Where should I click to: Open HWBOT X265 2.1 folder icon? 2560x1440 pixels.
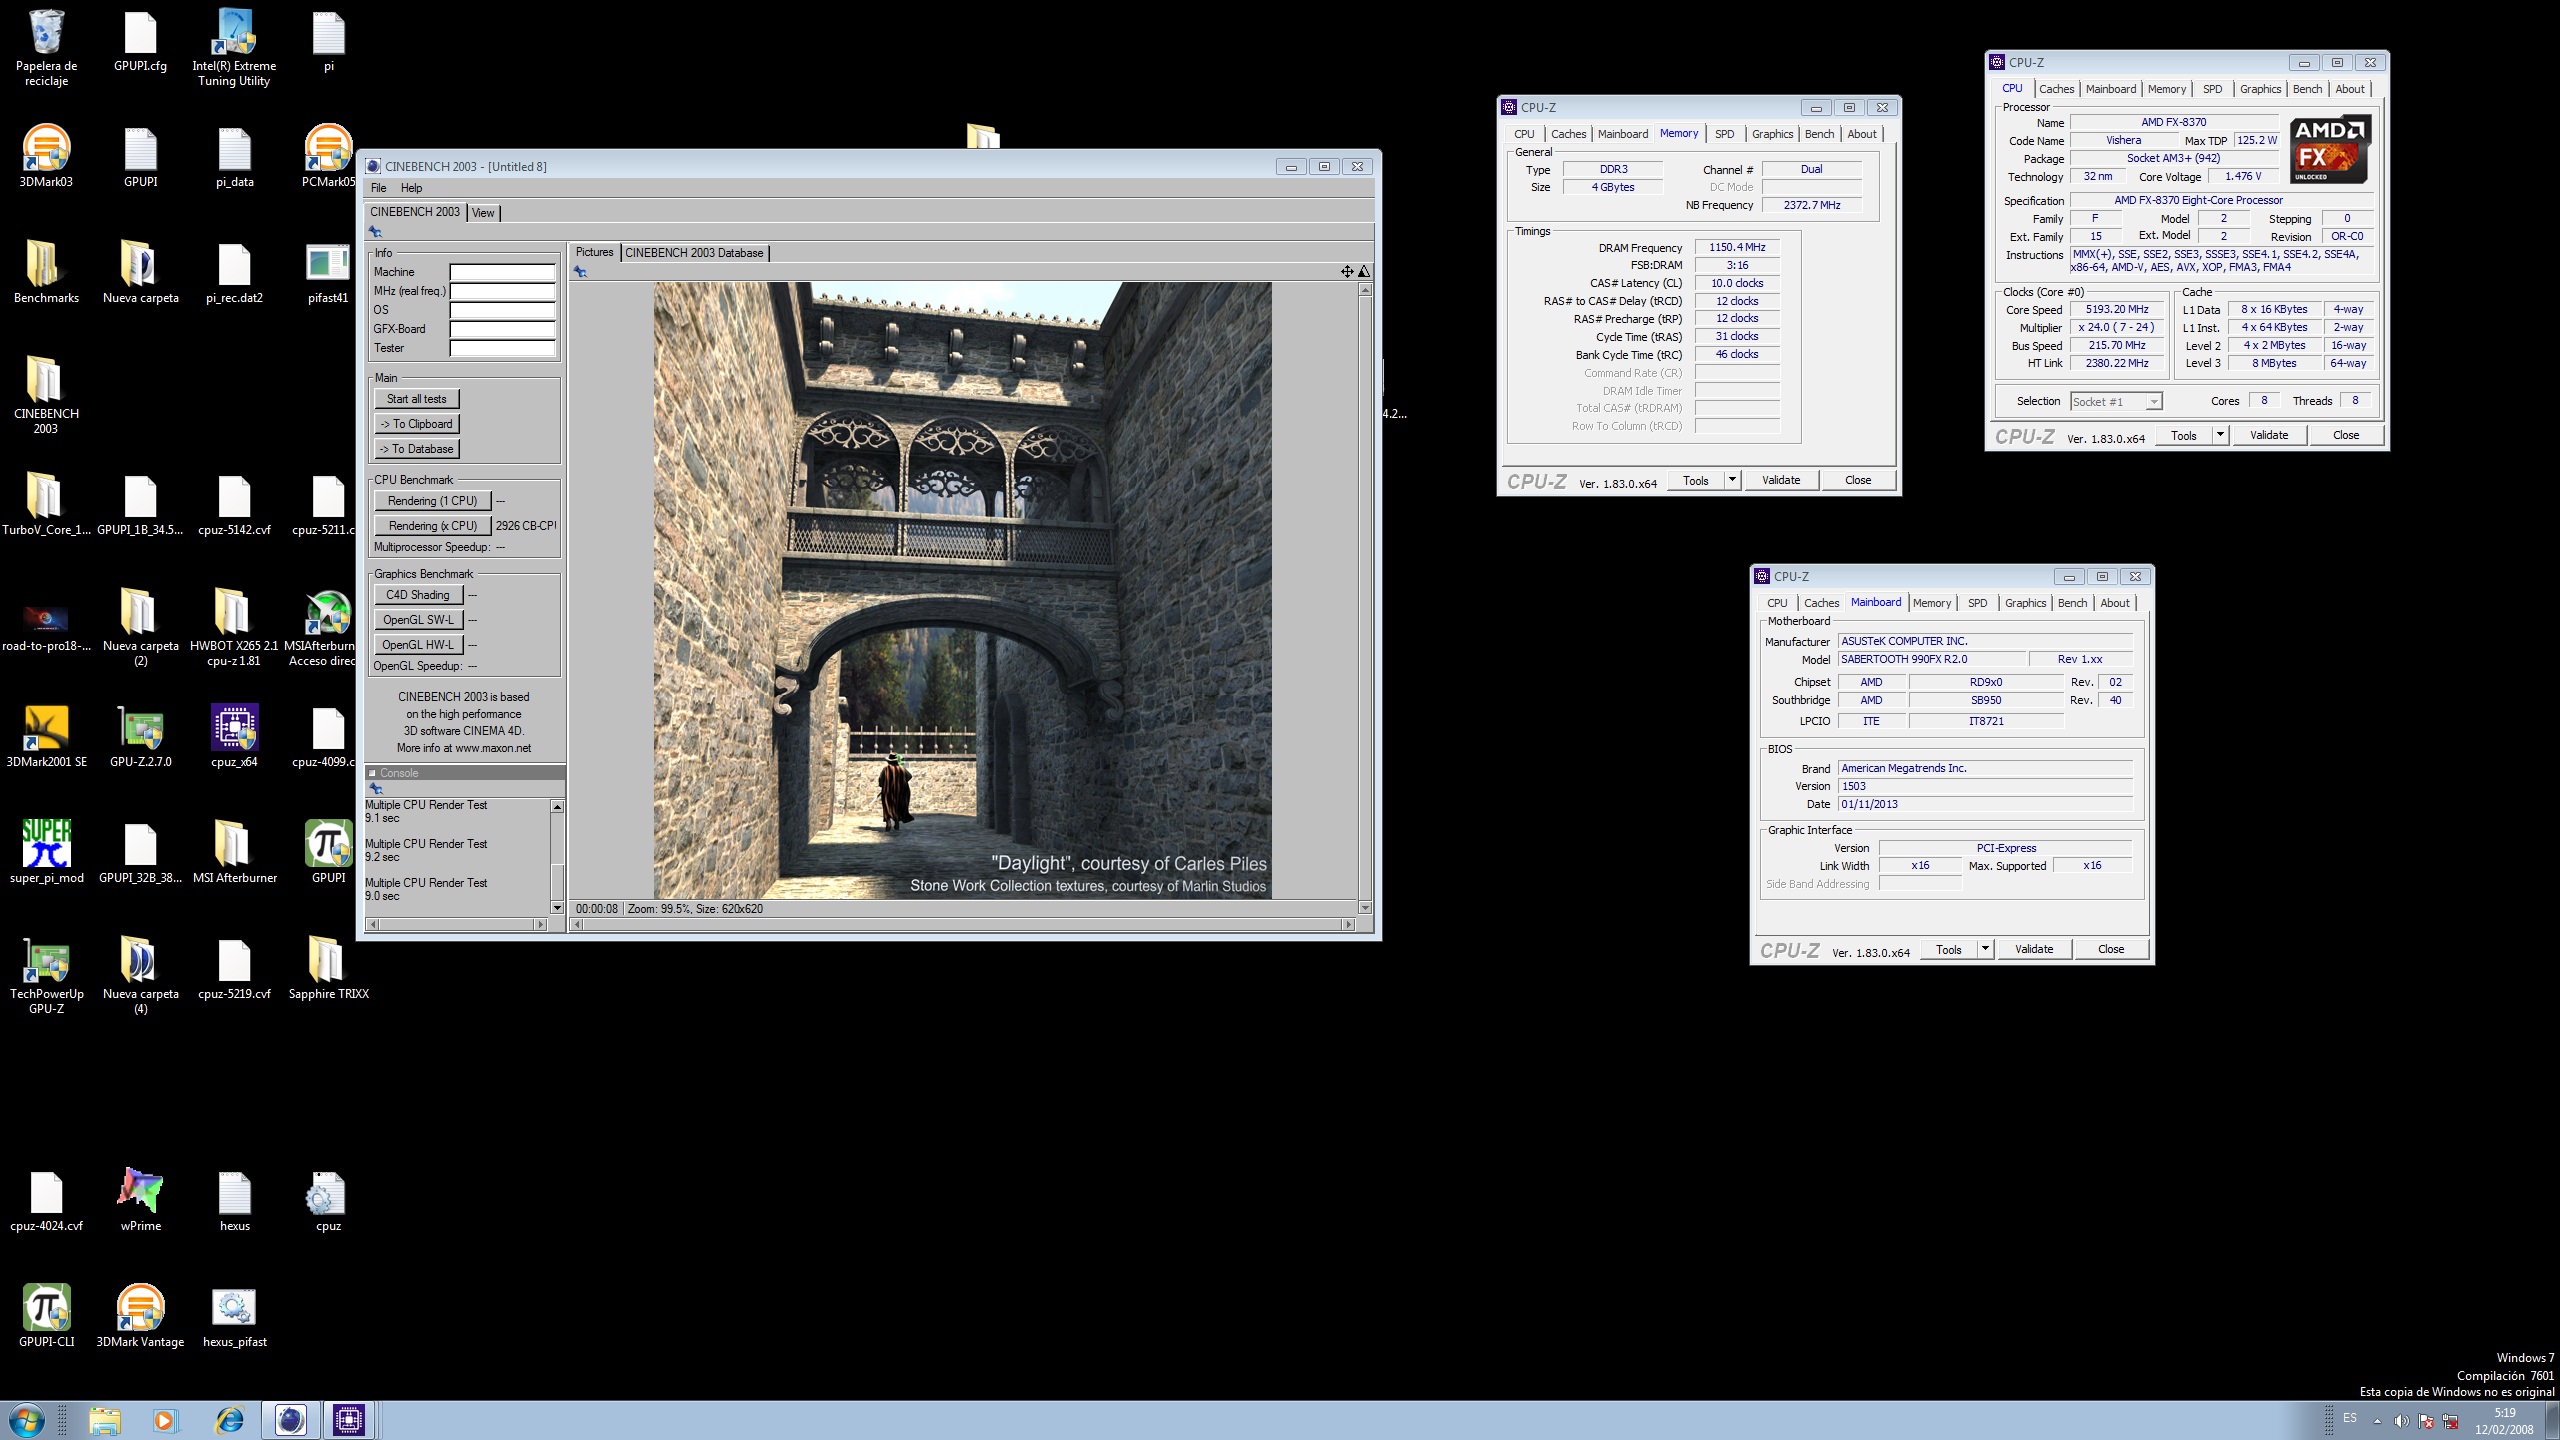(x=234, y=627)
